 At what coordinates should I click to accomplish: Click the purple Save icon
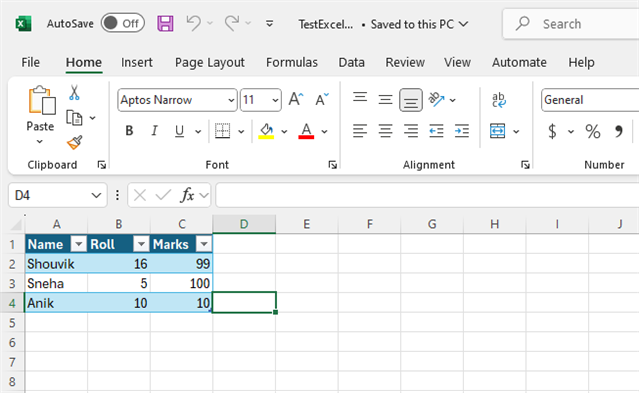165,24
